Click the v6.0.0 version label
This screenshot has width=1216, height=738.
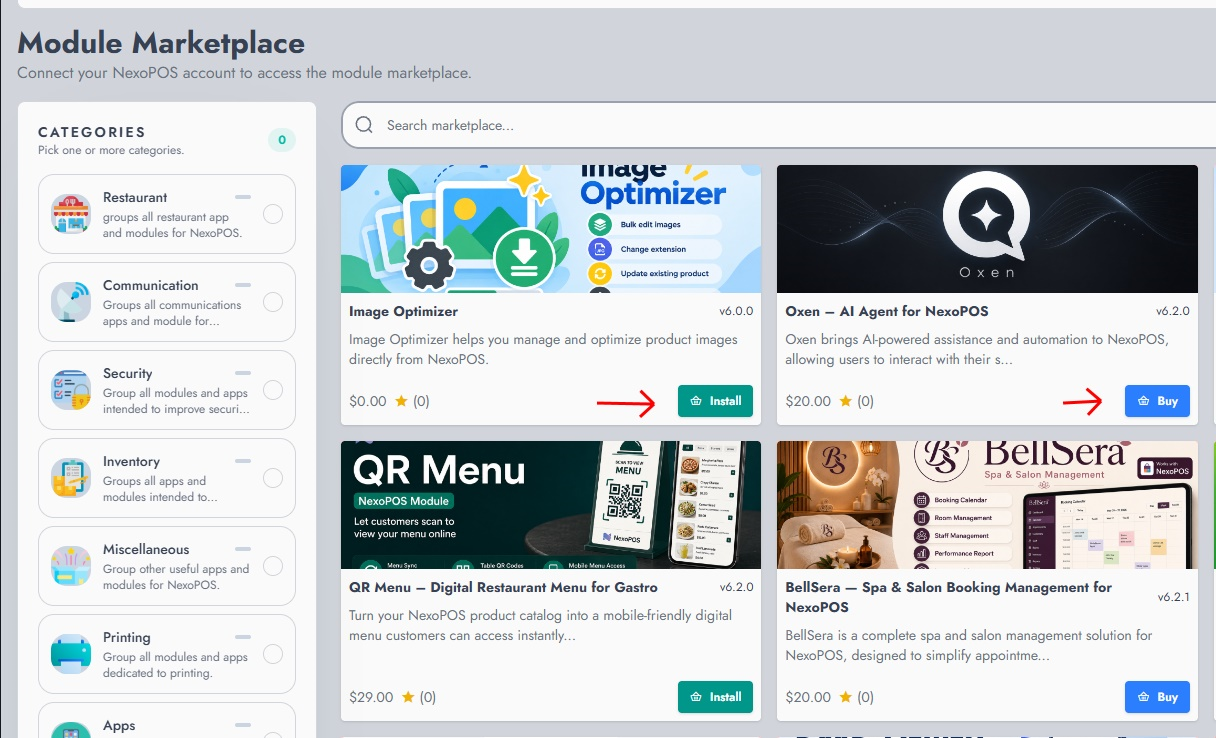[x=736, y=311]
